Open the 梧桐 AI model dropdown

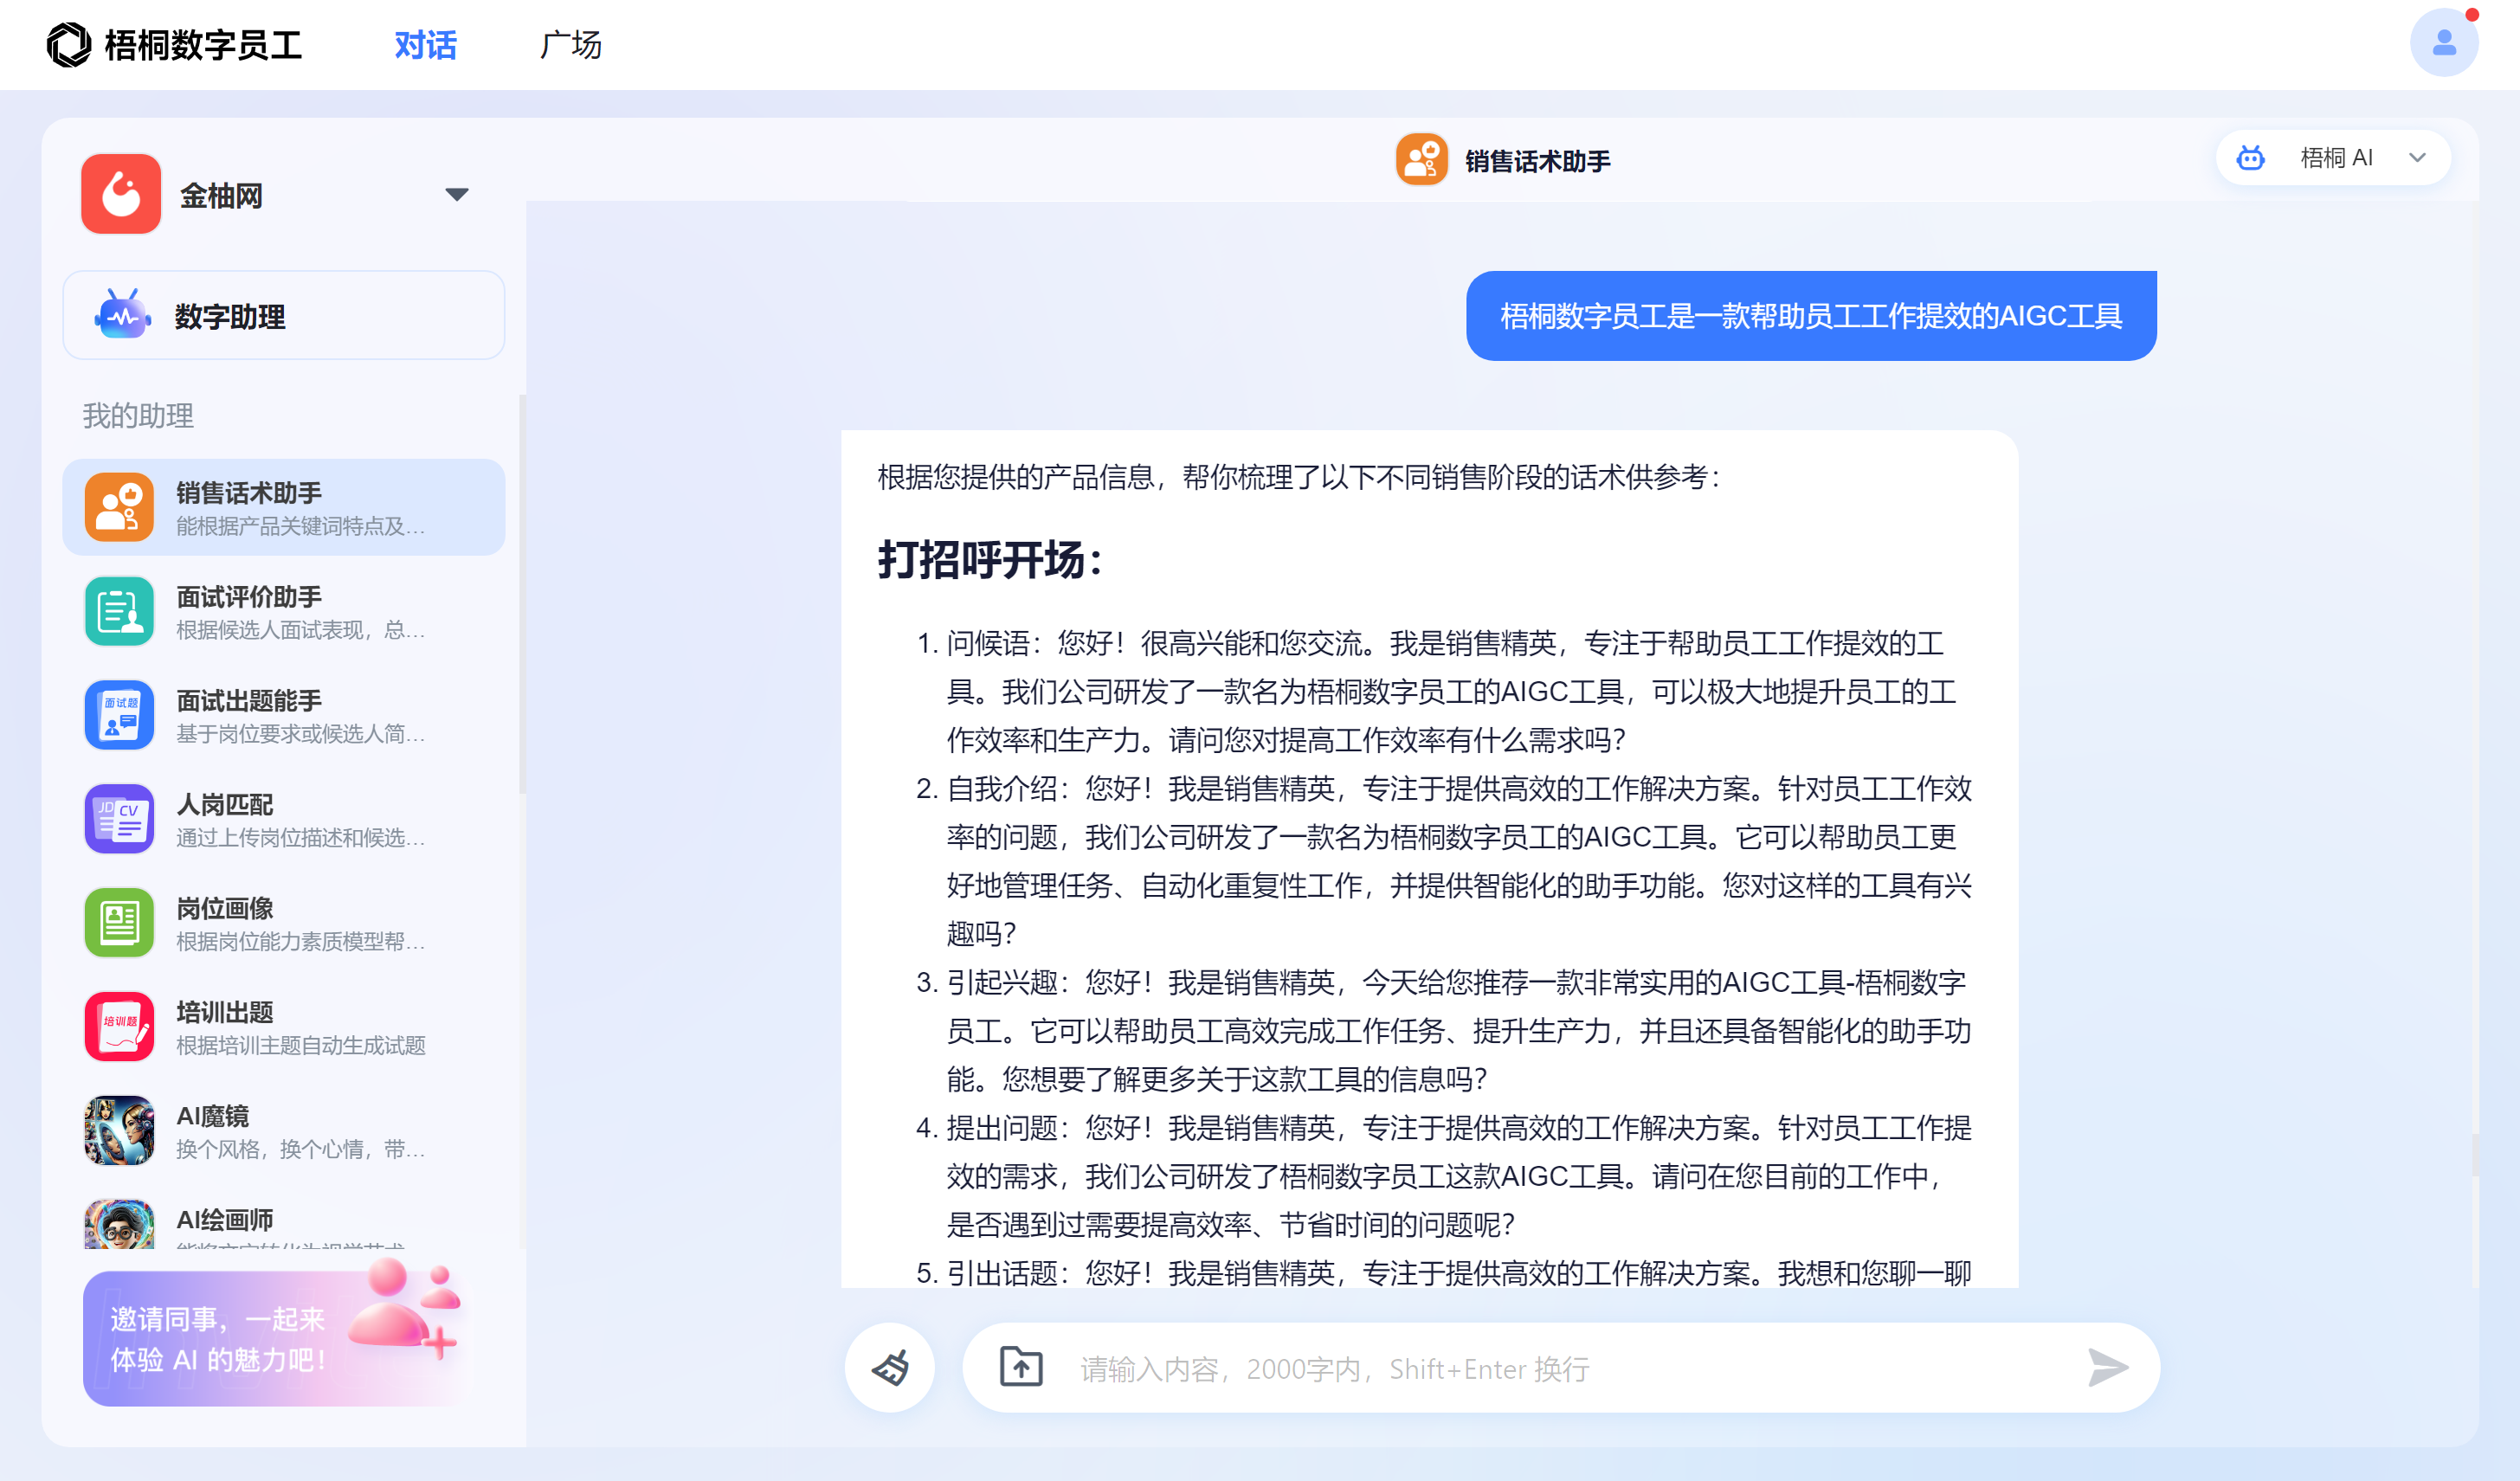[x=2332, y=158]
